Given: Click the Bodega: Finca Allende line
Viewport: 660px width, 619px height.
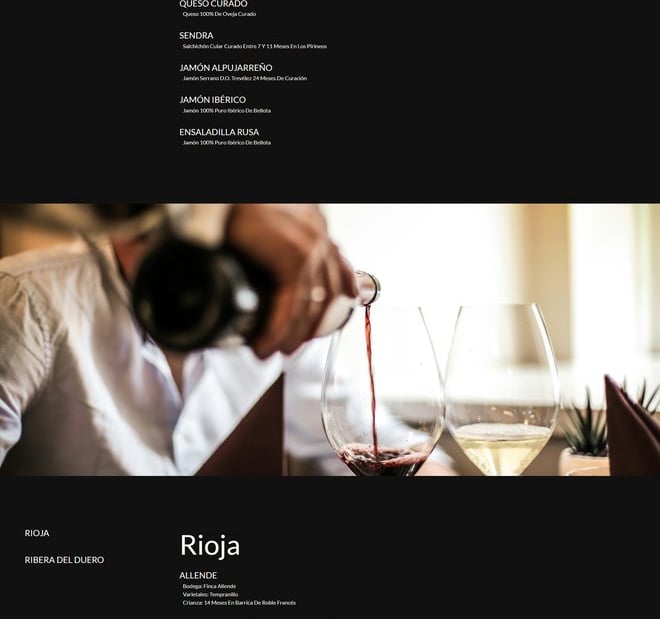Looking at the screenshot, I should [209, 586].
